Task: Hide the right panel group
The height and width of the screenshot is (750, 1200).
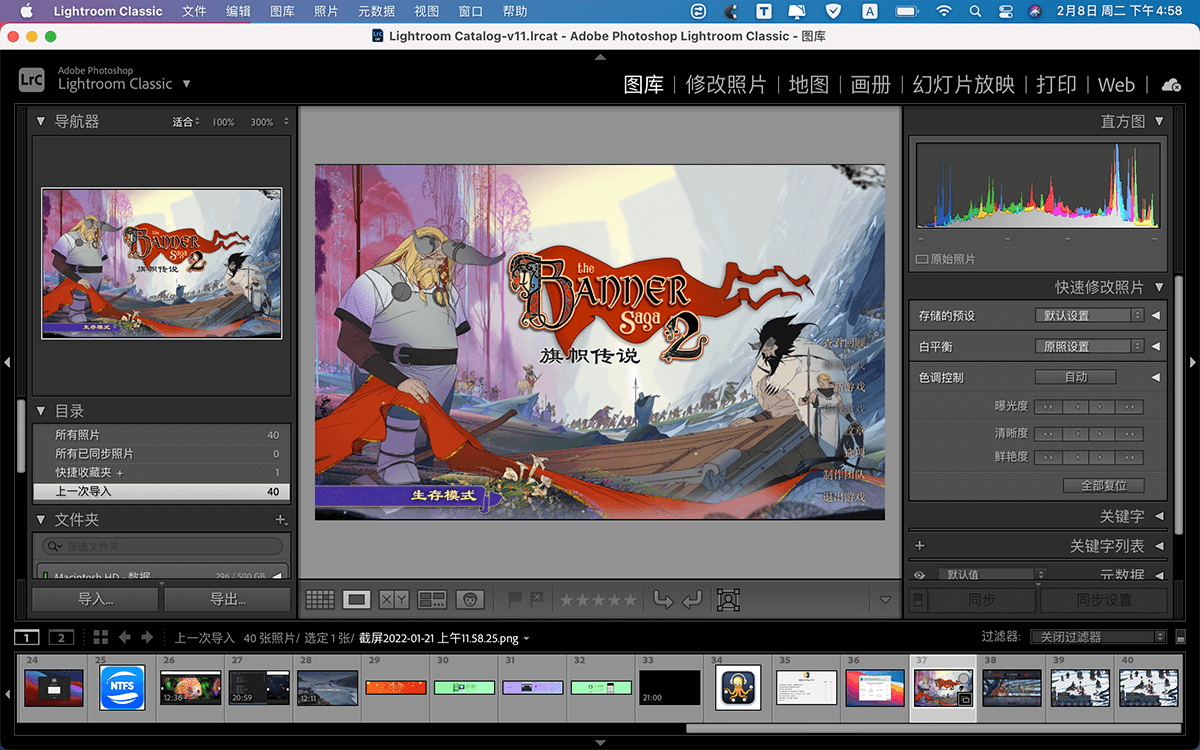Action: click(1192, 362)
